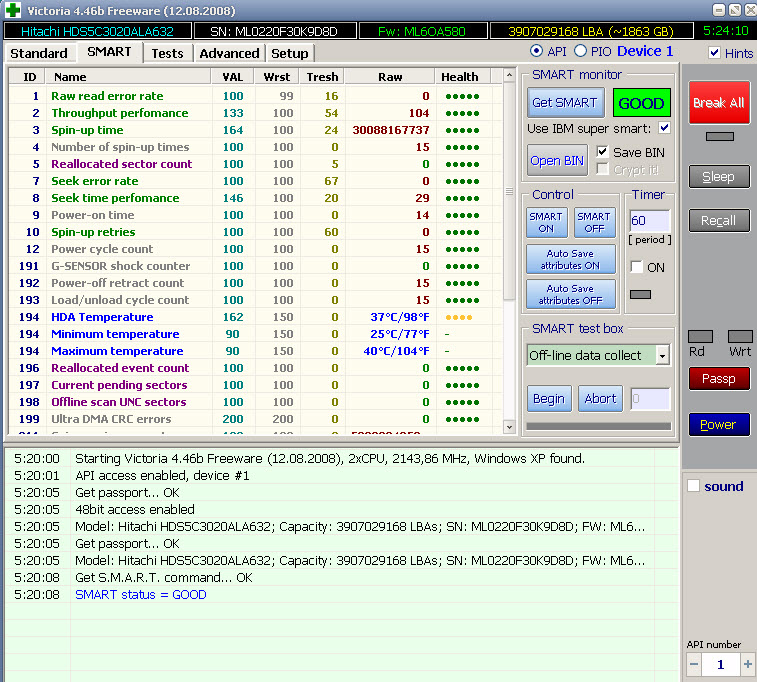The height and width of the screenshot is (682, 757).
Task: Select the Raw read error rate row
Action: click(x=256, y=96)
